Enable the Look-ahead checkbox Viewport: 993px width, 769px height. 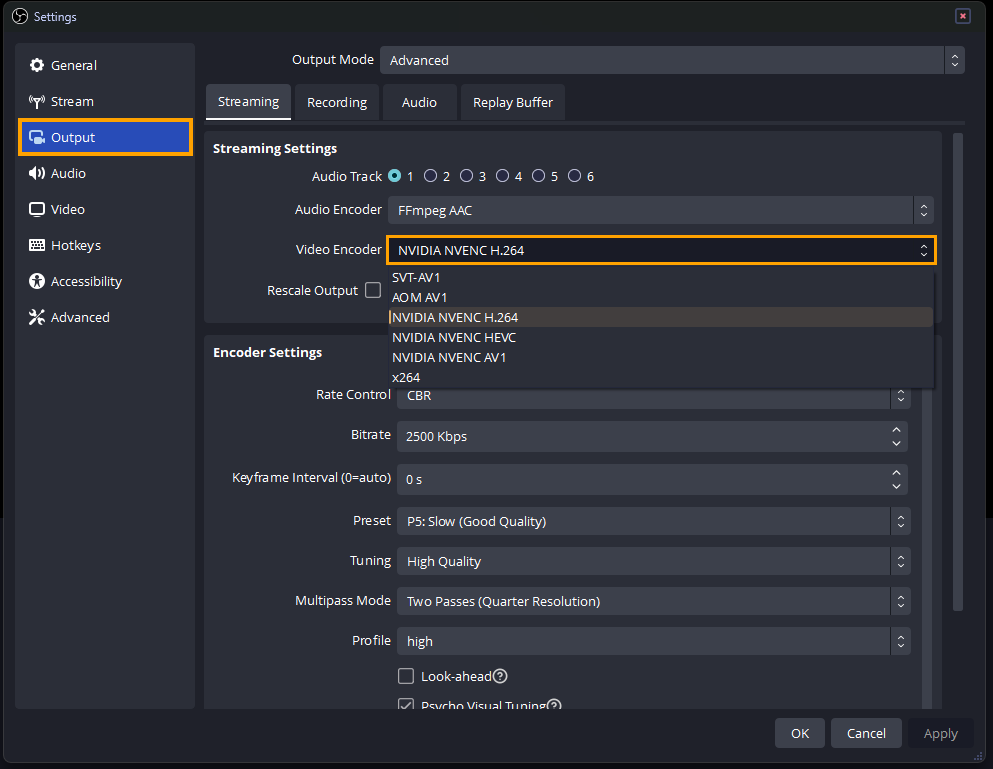[406, 677]
